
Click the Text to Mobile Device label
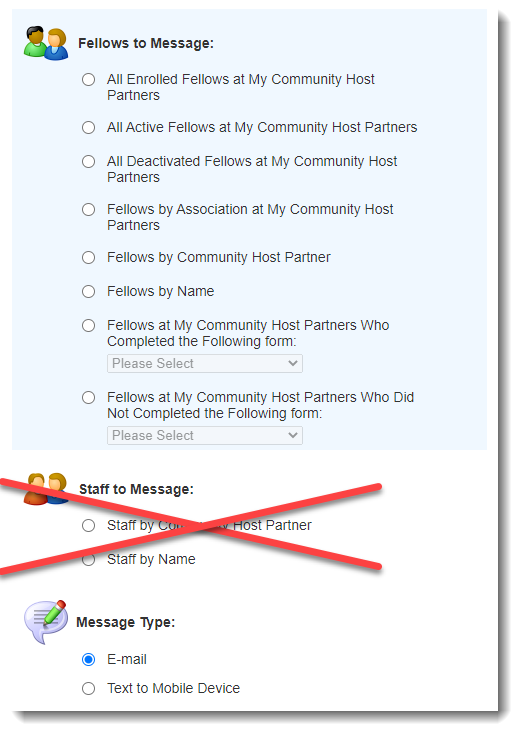(173, 688)
